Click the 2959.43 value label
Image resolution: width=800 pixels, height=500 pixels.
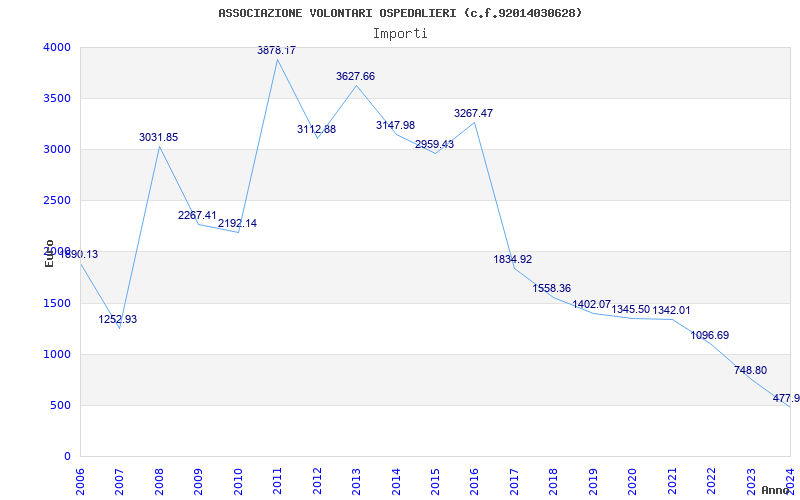pyautogui.click(x=434, y=144)
